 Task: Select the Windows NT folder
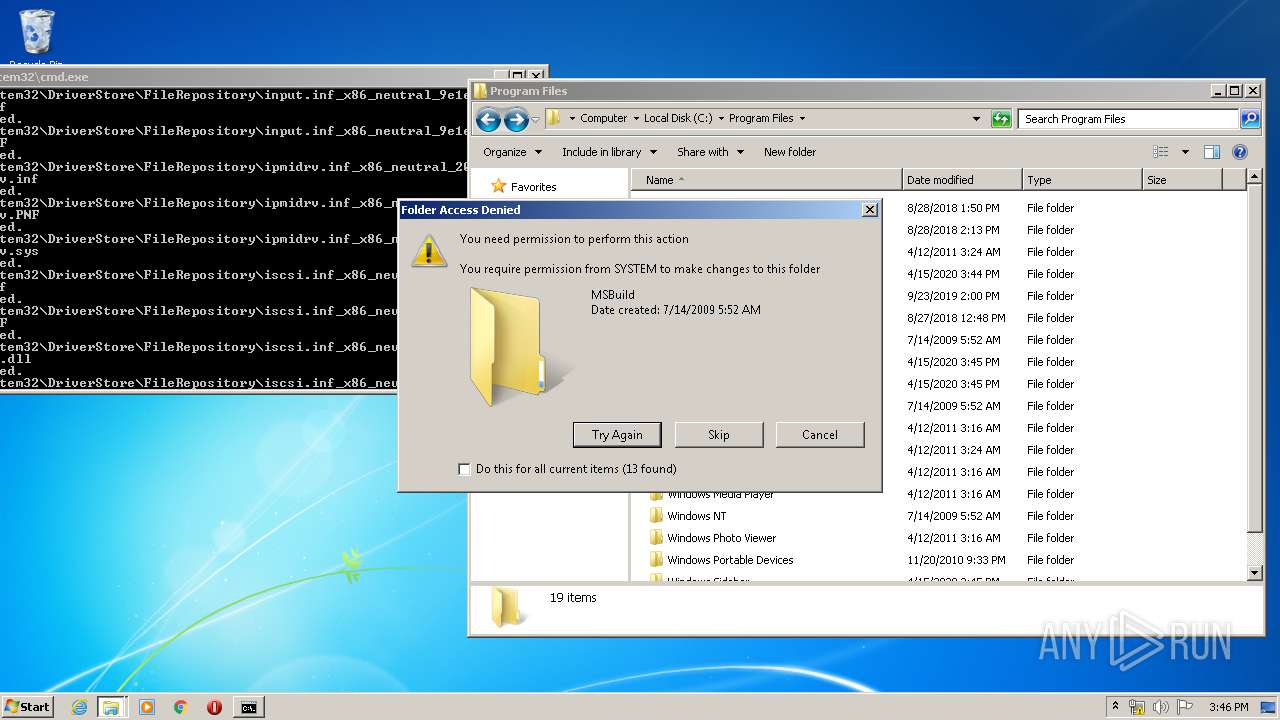(x=696, y=516)
